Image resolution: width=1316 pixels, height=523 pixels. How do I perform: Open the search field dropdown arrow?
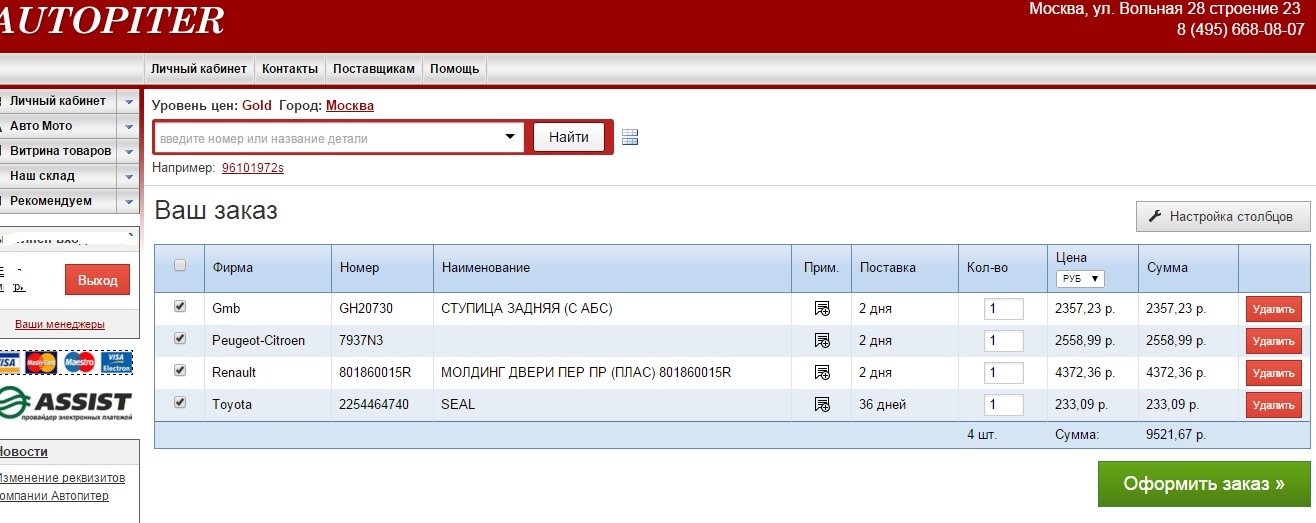[x=509, y=137]
